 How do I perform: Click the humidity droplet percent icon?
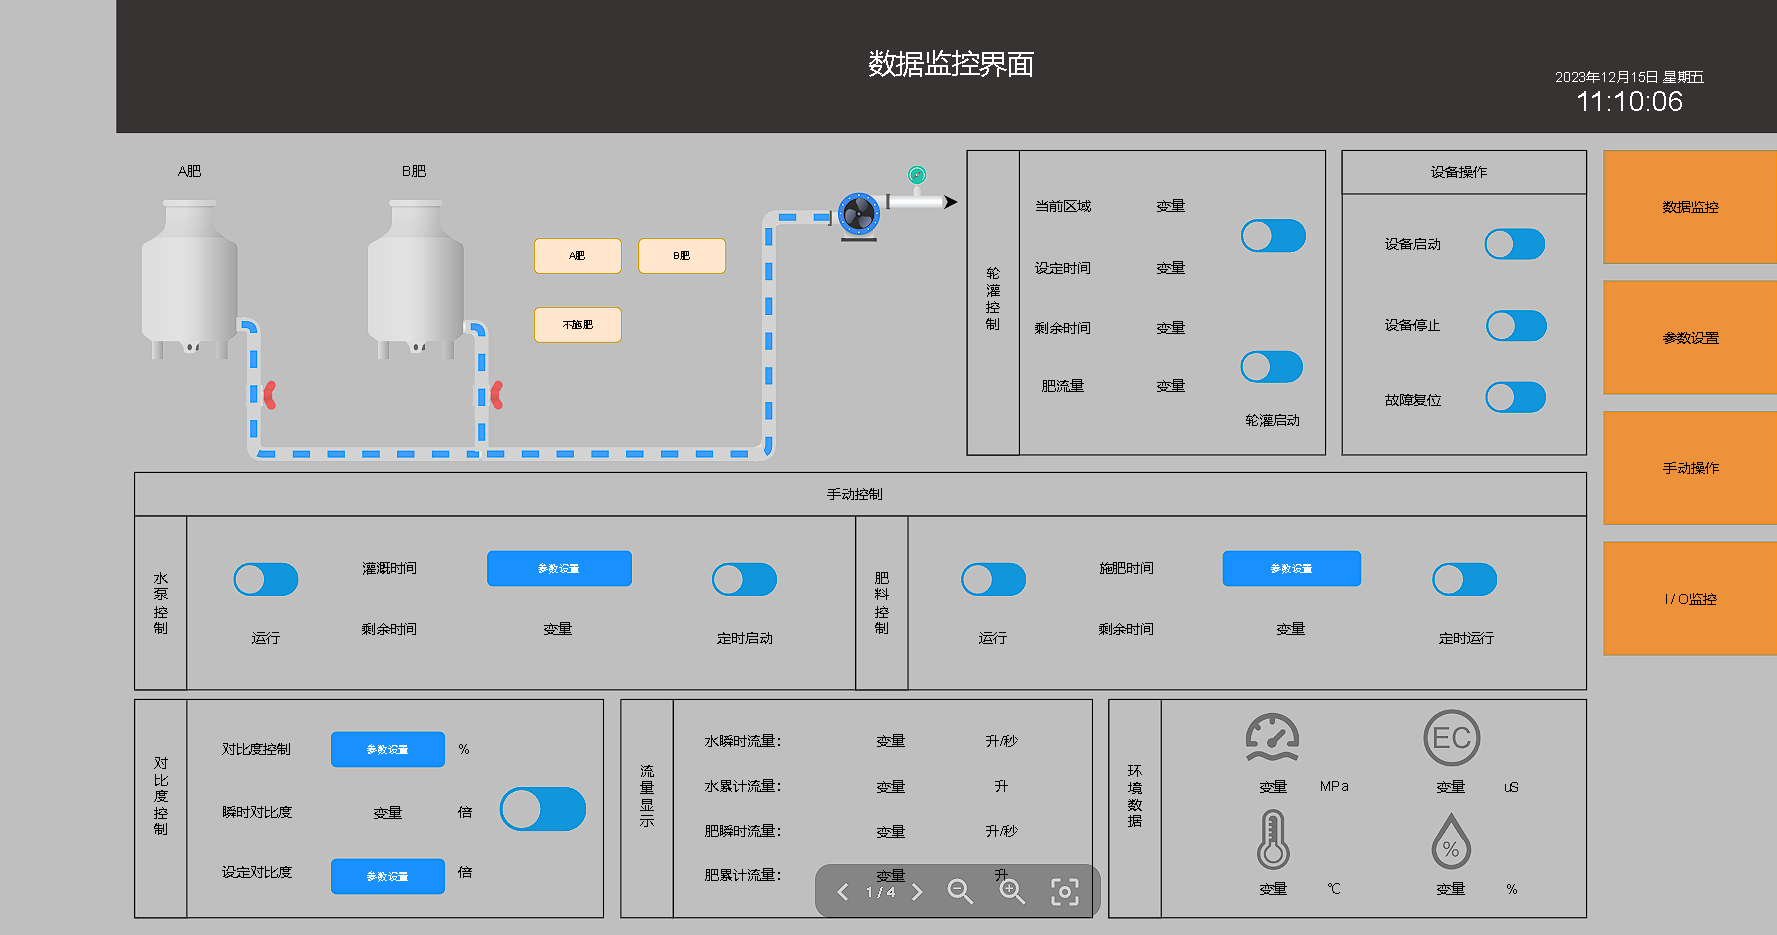click(1451, 842)
